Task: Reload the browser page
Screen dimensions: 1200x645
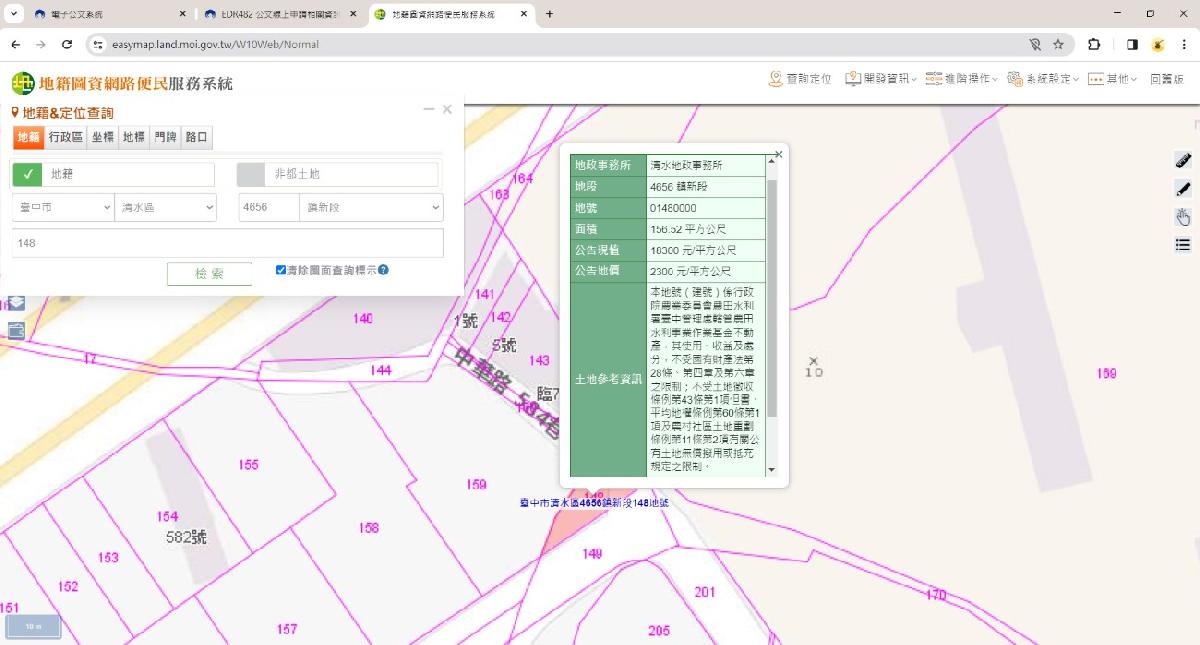Action: (x=67, y=44)
